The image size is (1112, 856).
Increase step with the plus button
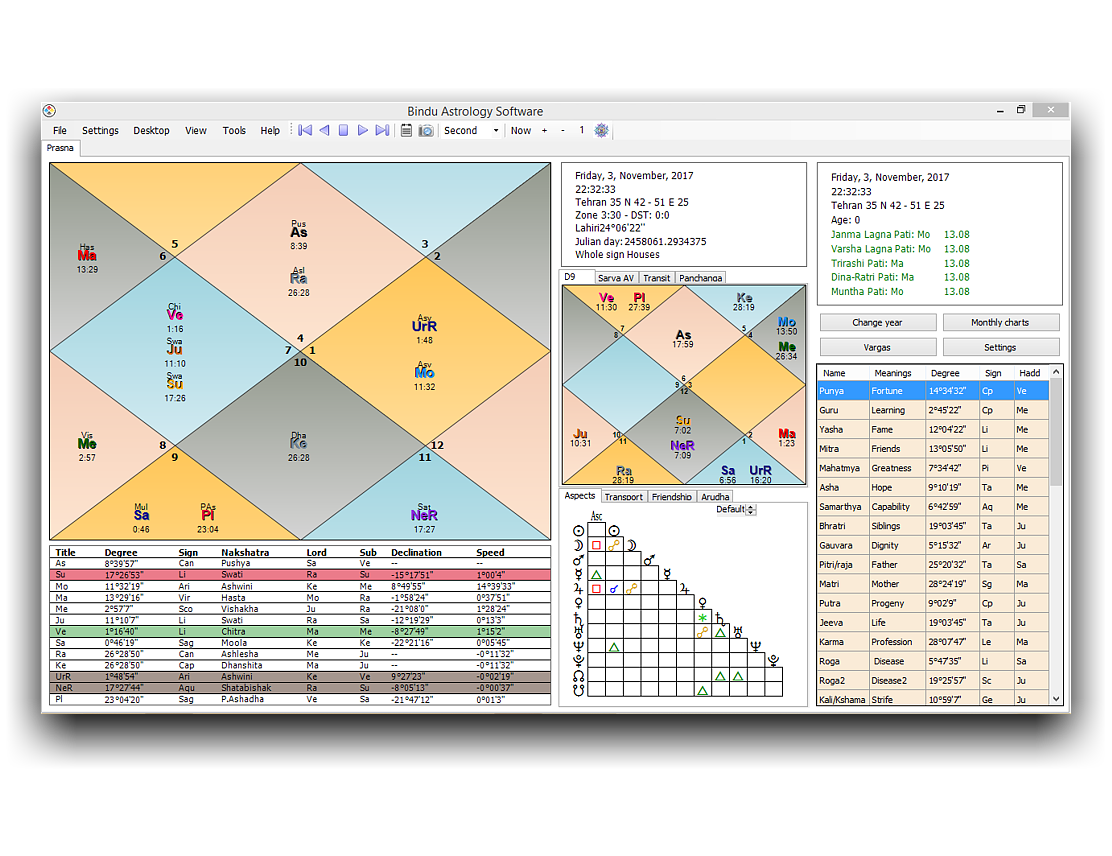tap(545, 130)
